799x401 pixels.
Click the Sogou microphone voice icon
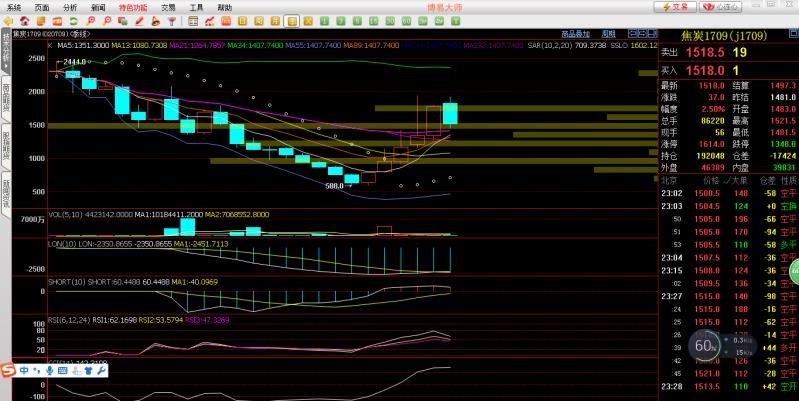49,371
